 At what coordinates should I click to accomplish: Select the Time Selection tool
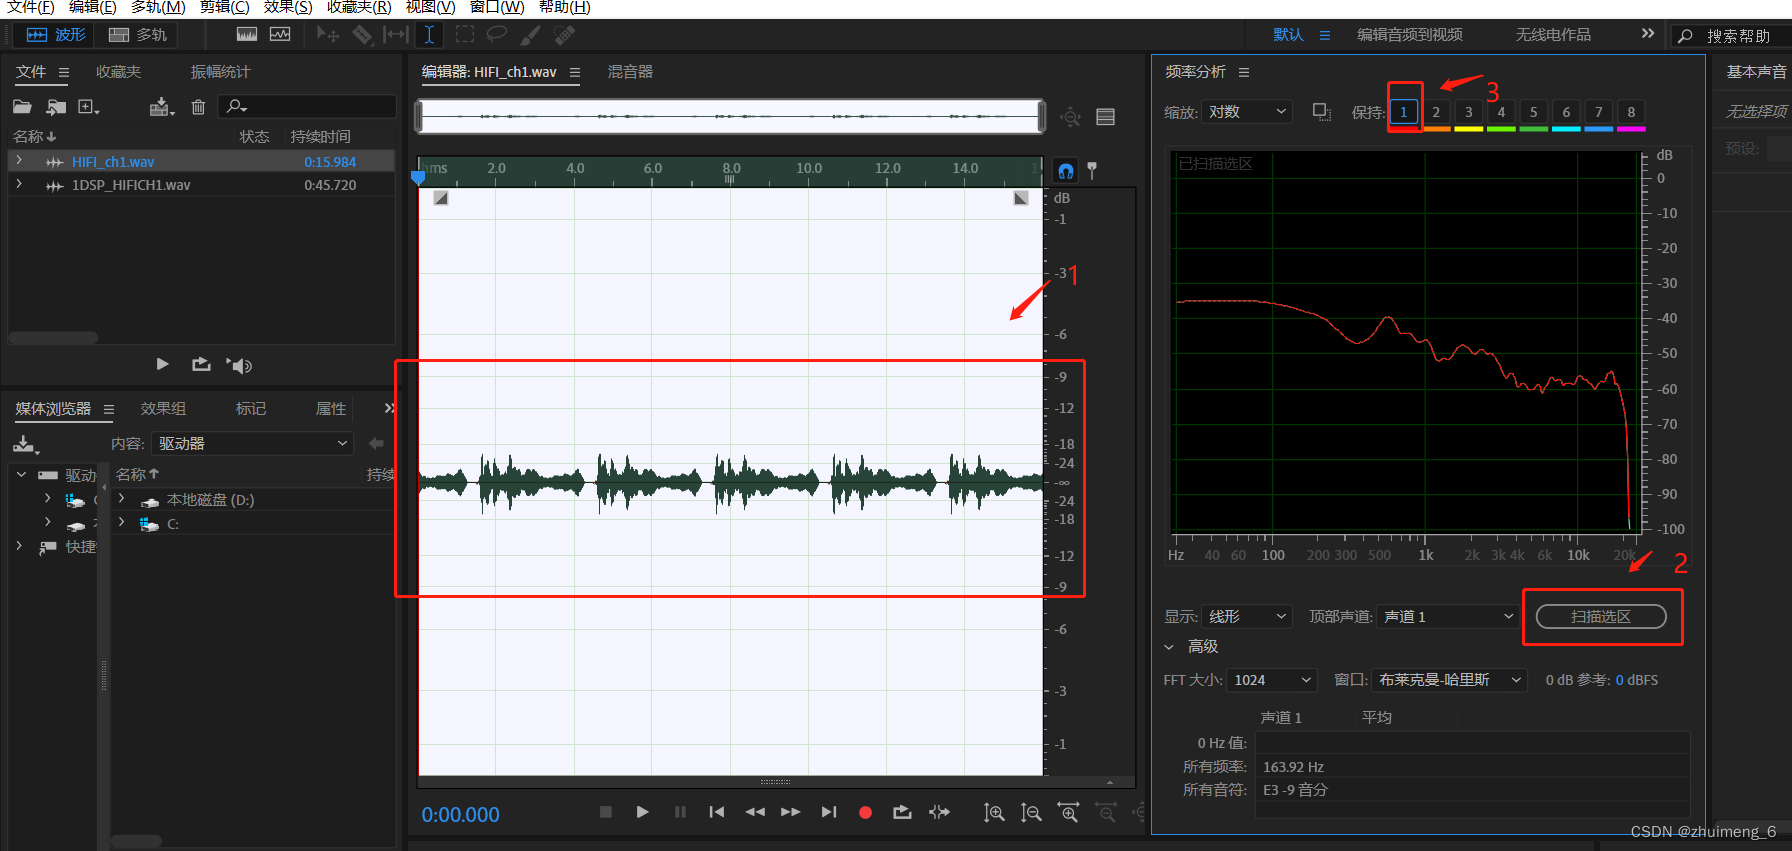(x=429, y=35)
